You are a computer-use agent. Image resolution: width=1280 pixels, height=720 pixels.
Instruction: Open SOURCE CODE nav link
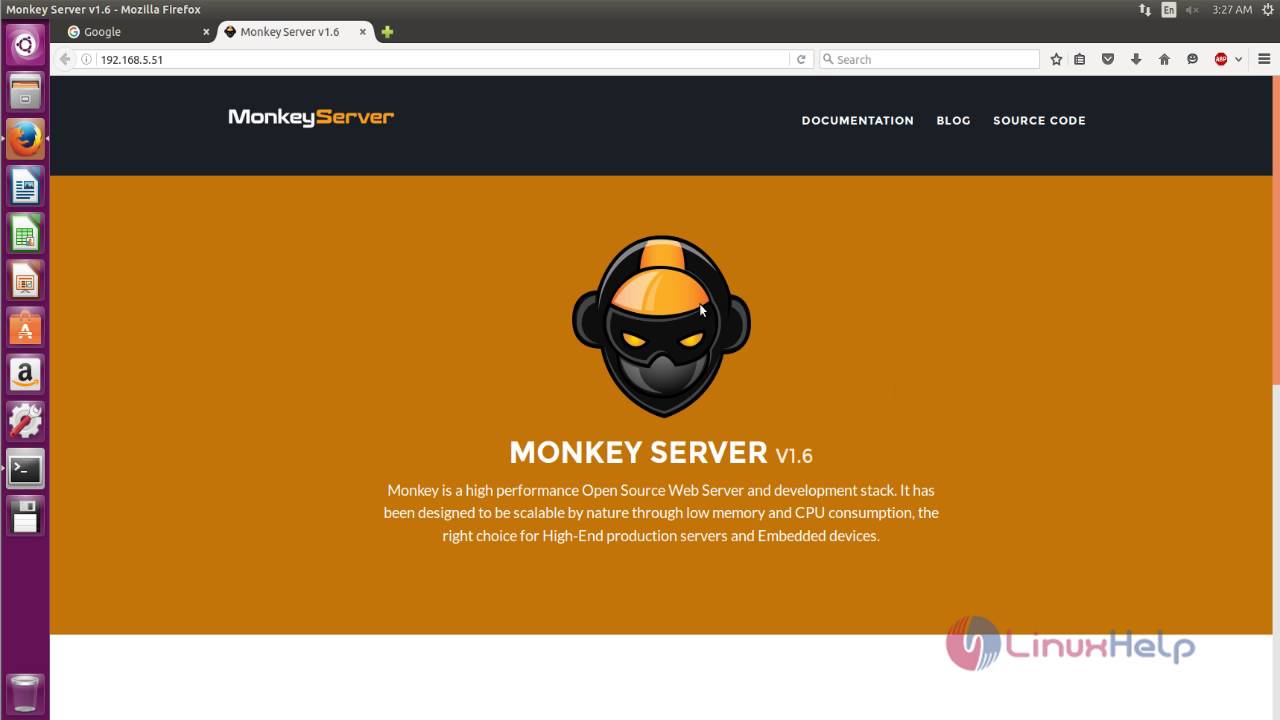[x=1039, y=120]
